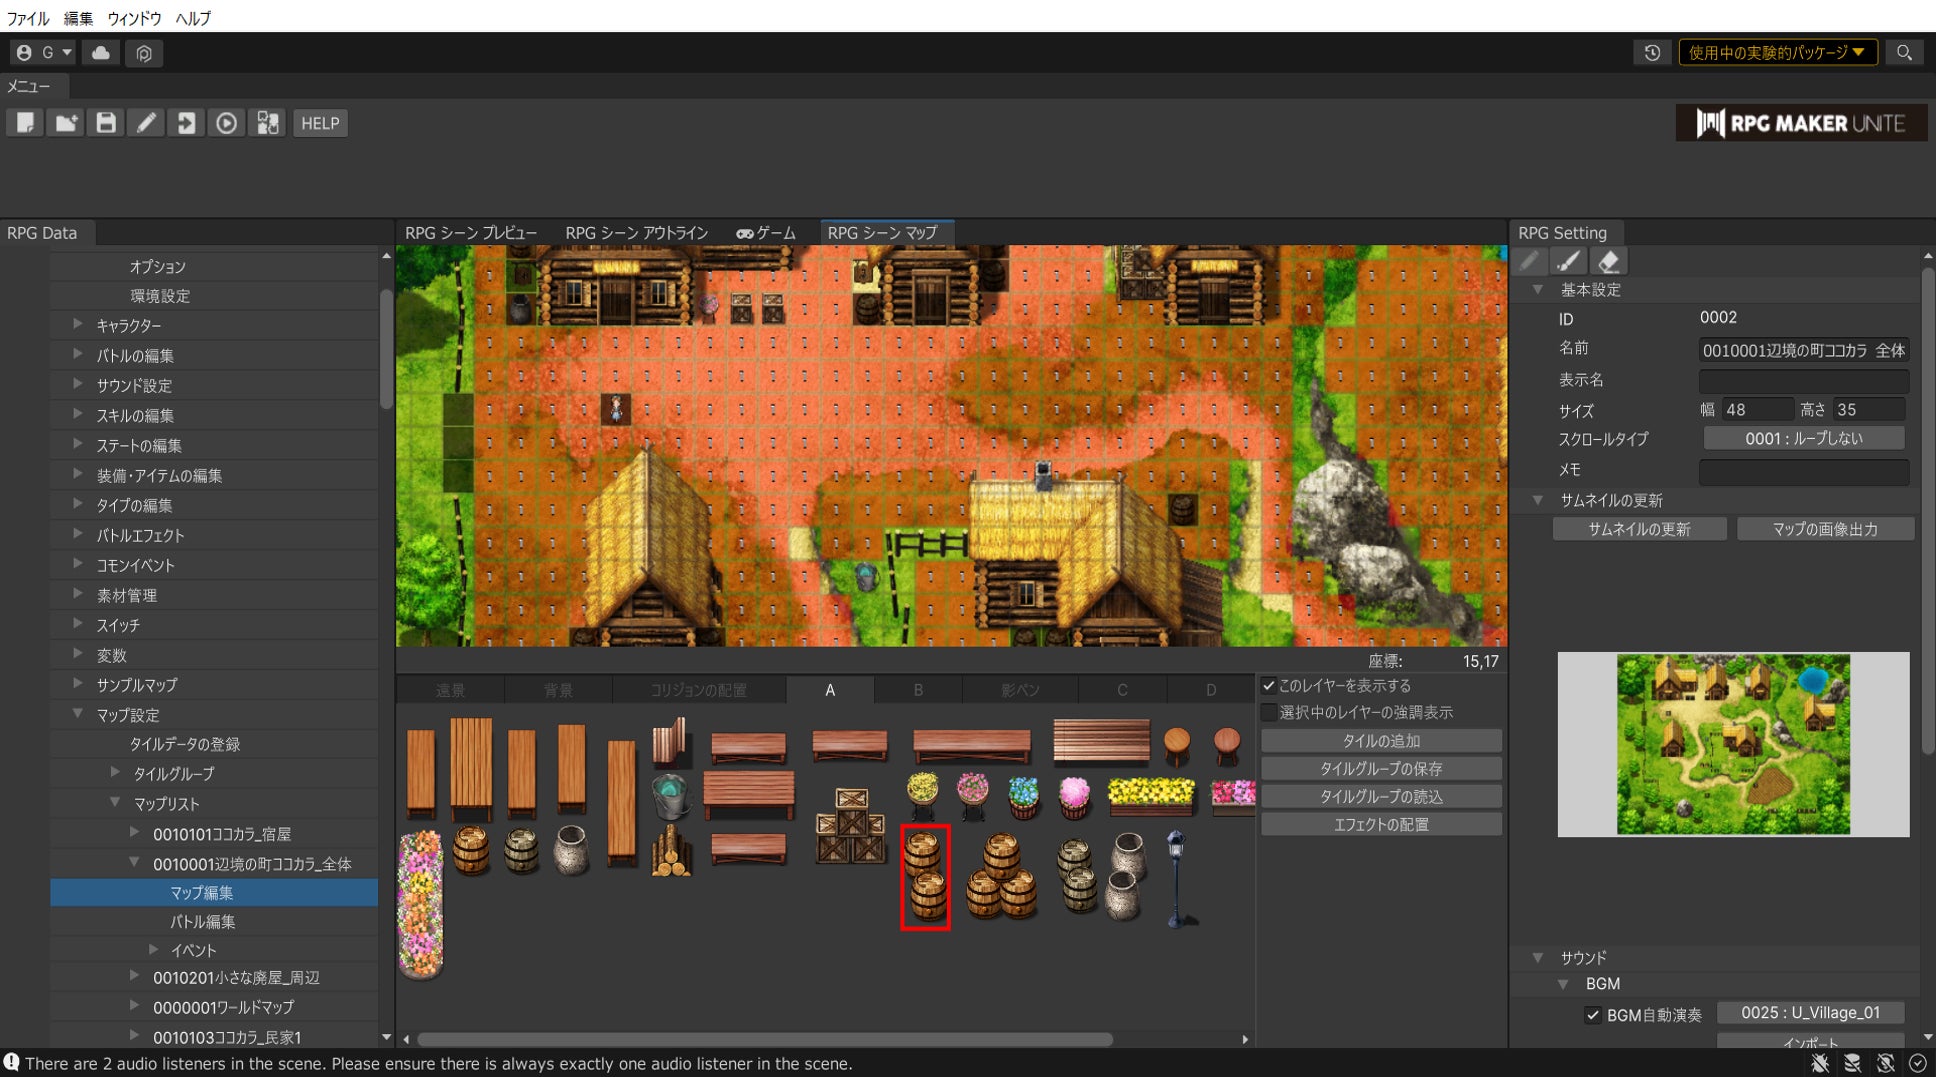Image resolution: width=1936 pixels, height=1077 pixels.
Task: Expand the イベント tree item
Action: tap(153, 949)
